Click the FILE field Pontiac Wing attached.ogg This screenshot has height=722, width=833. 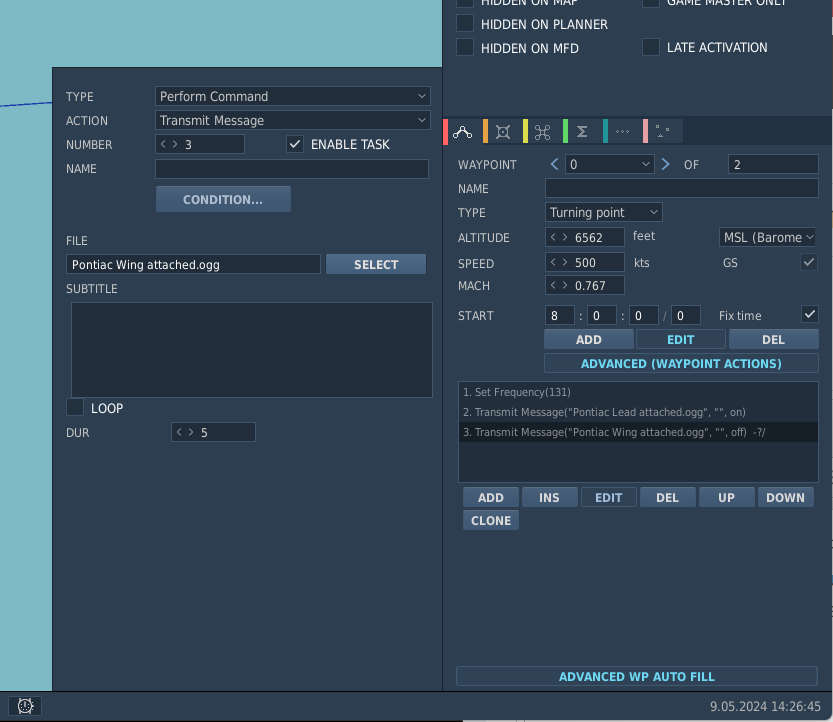(193, 265)
